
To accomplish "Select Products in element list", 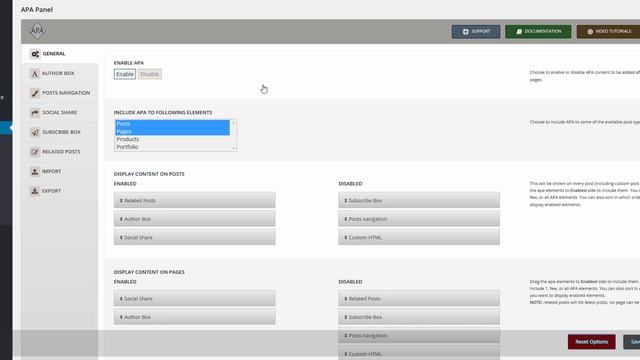I will (x=173, y=139).
